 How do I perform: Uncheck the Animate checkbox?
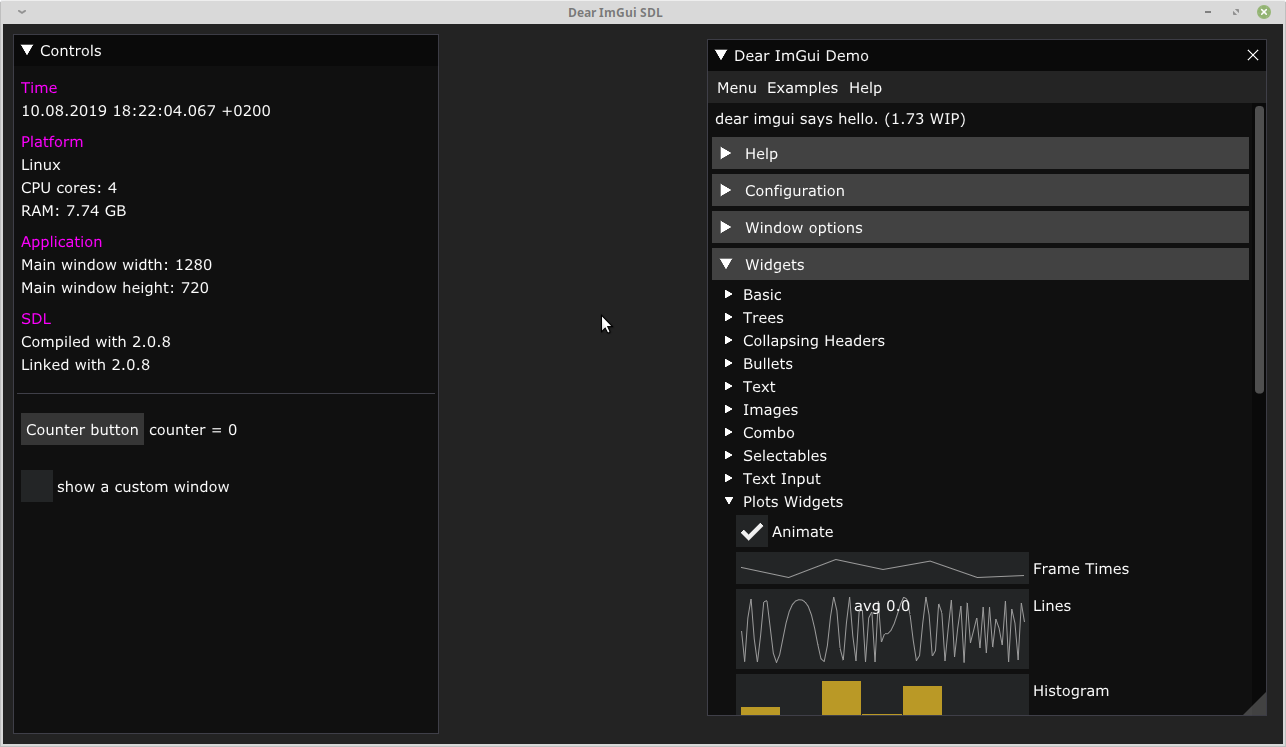tap(752, 531)
